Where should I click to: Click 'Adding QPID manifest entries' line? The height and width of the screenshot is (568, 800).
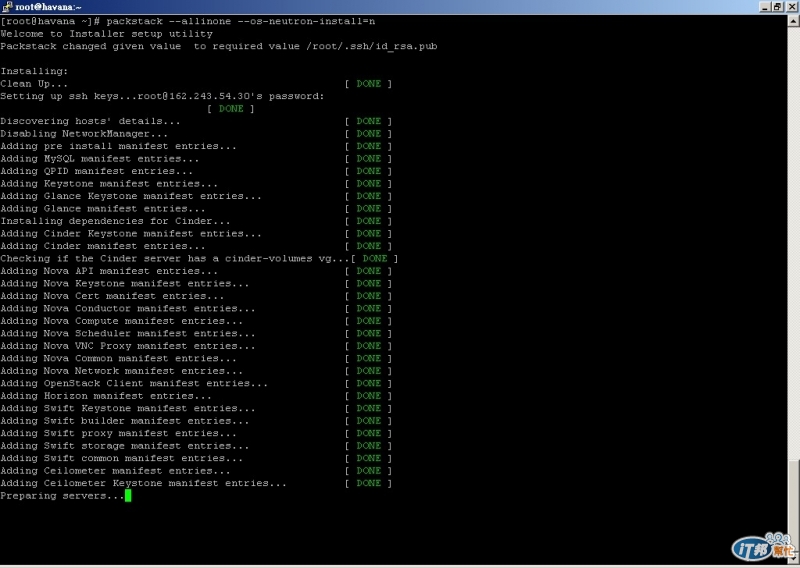click(x=96, y=171)
